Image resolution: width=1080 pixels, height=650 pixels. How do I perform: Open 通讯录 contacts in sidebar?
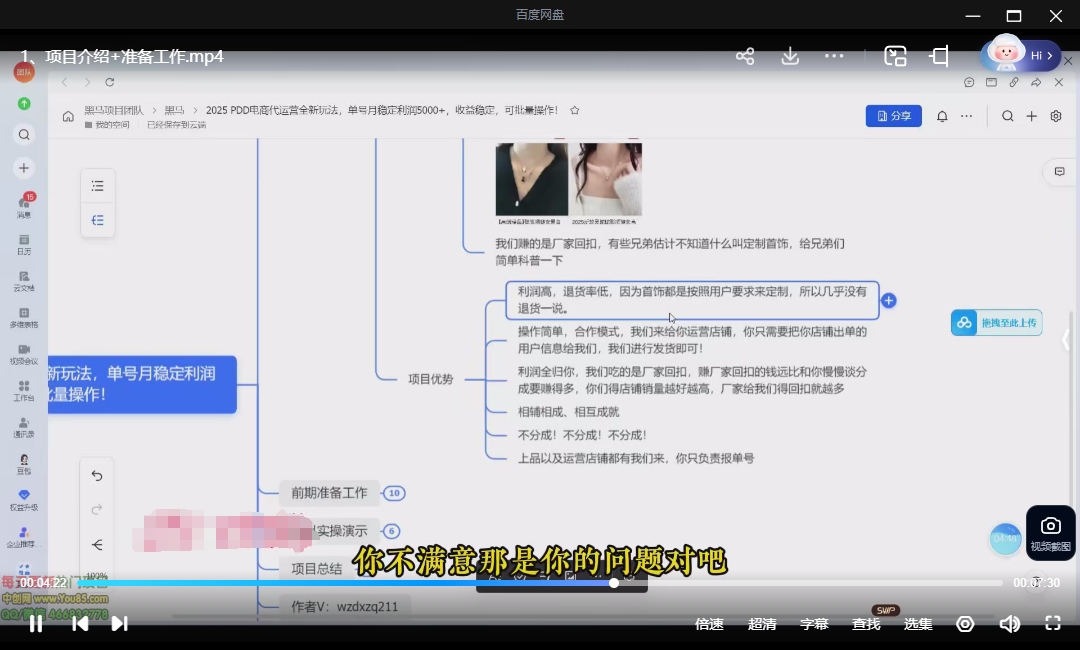(24, 427)
